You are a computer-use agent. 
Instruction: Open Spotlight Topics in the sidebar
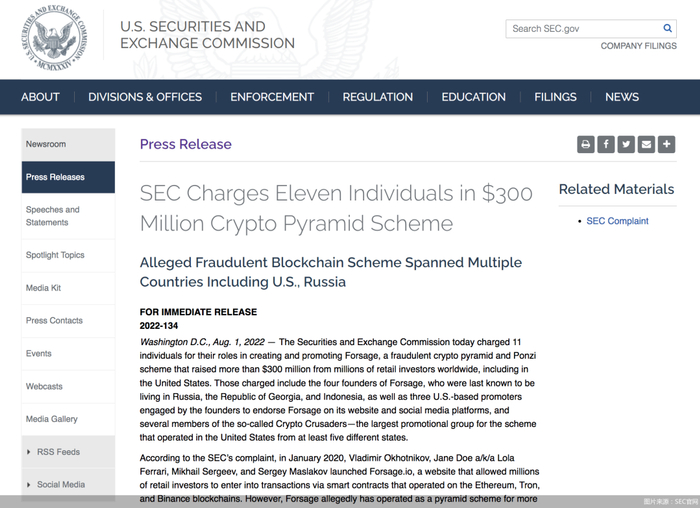point(55,255)
